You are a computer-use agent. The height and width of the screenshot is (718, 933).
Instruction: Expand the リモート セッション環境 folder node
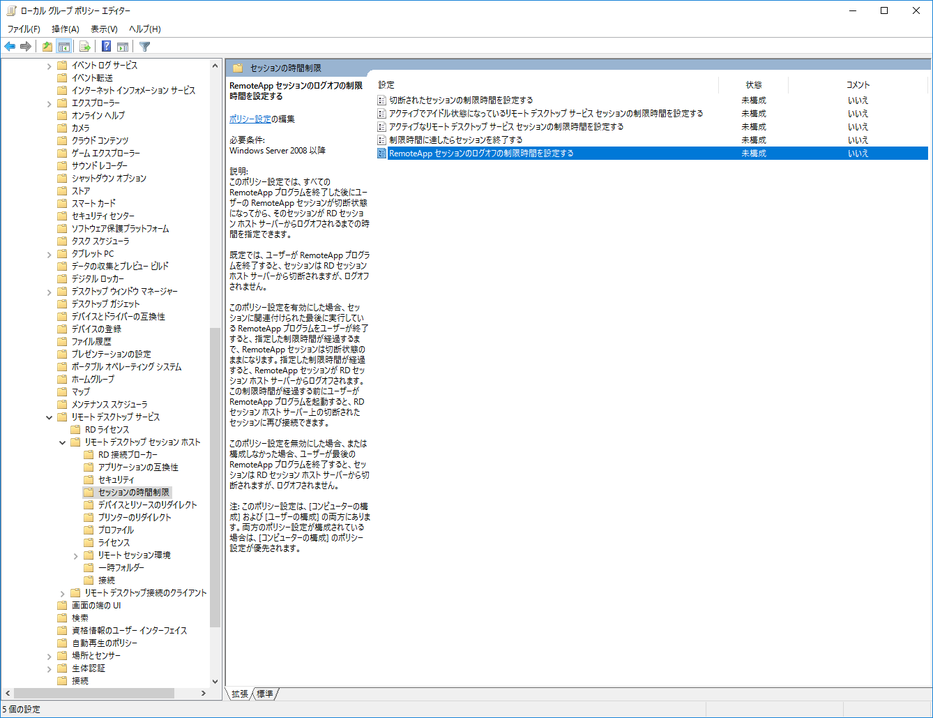[x=76, y=556]
